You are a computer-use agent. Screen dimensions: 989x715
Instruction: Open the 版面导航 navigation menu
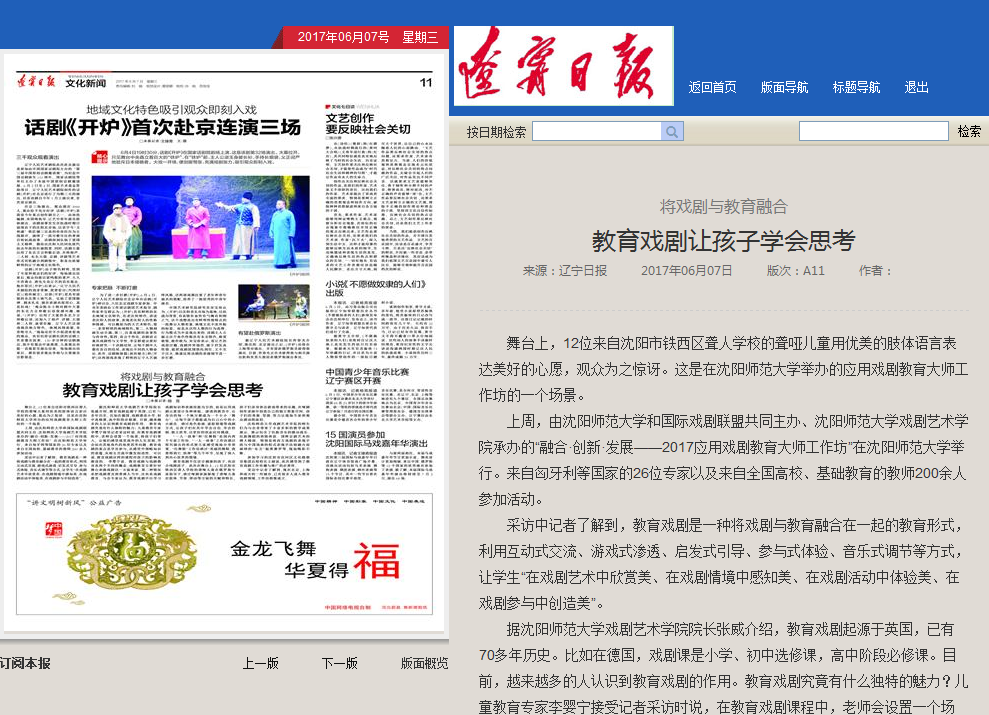(784, 87)
